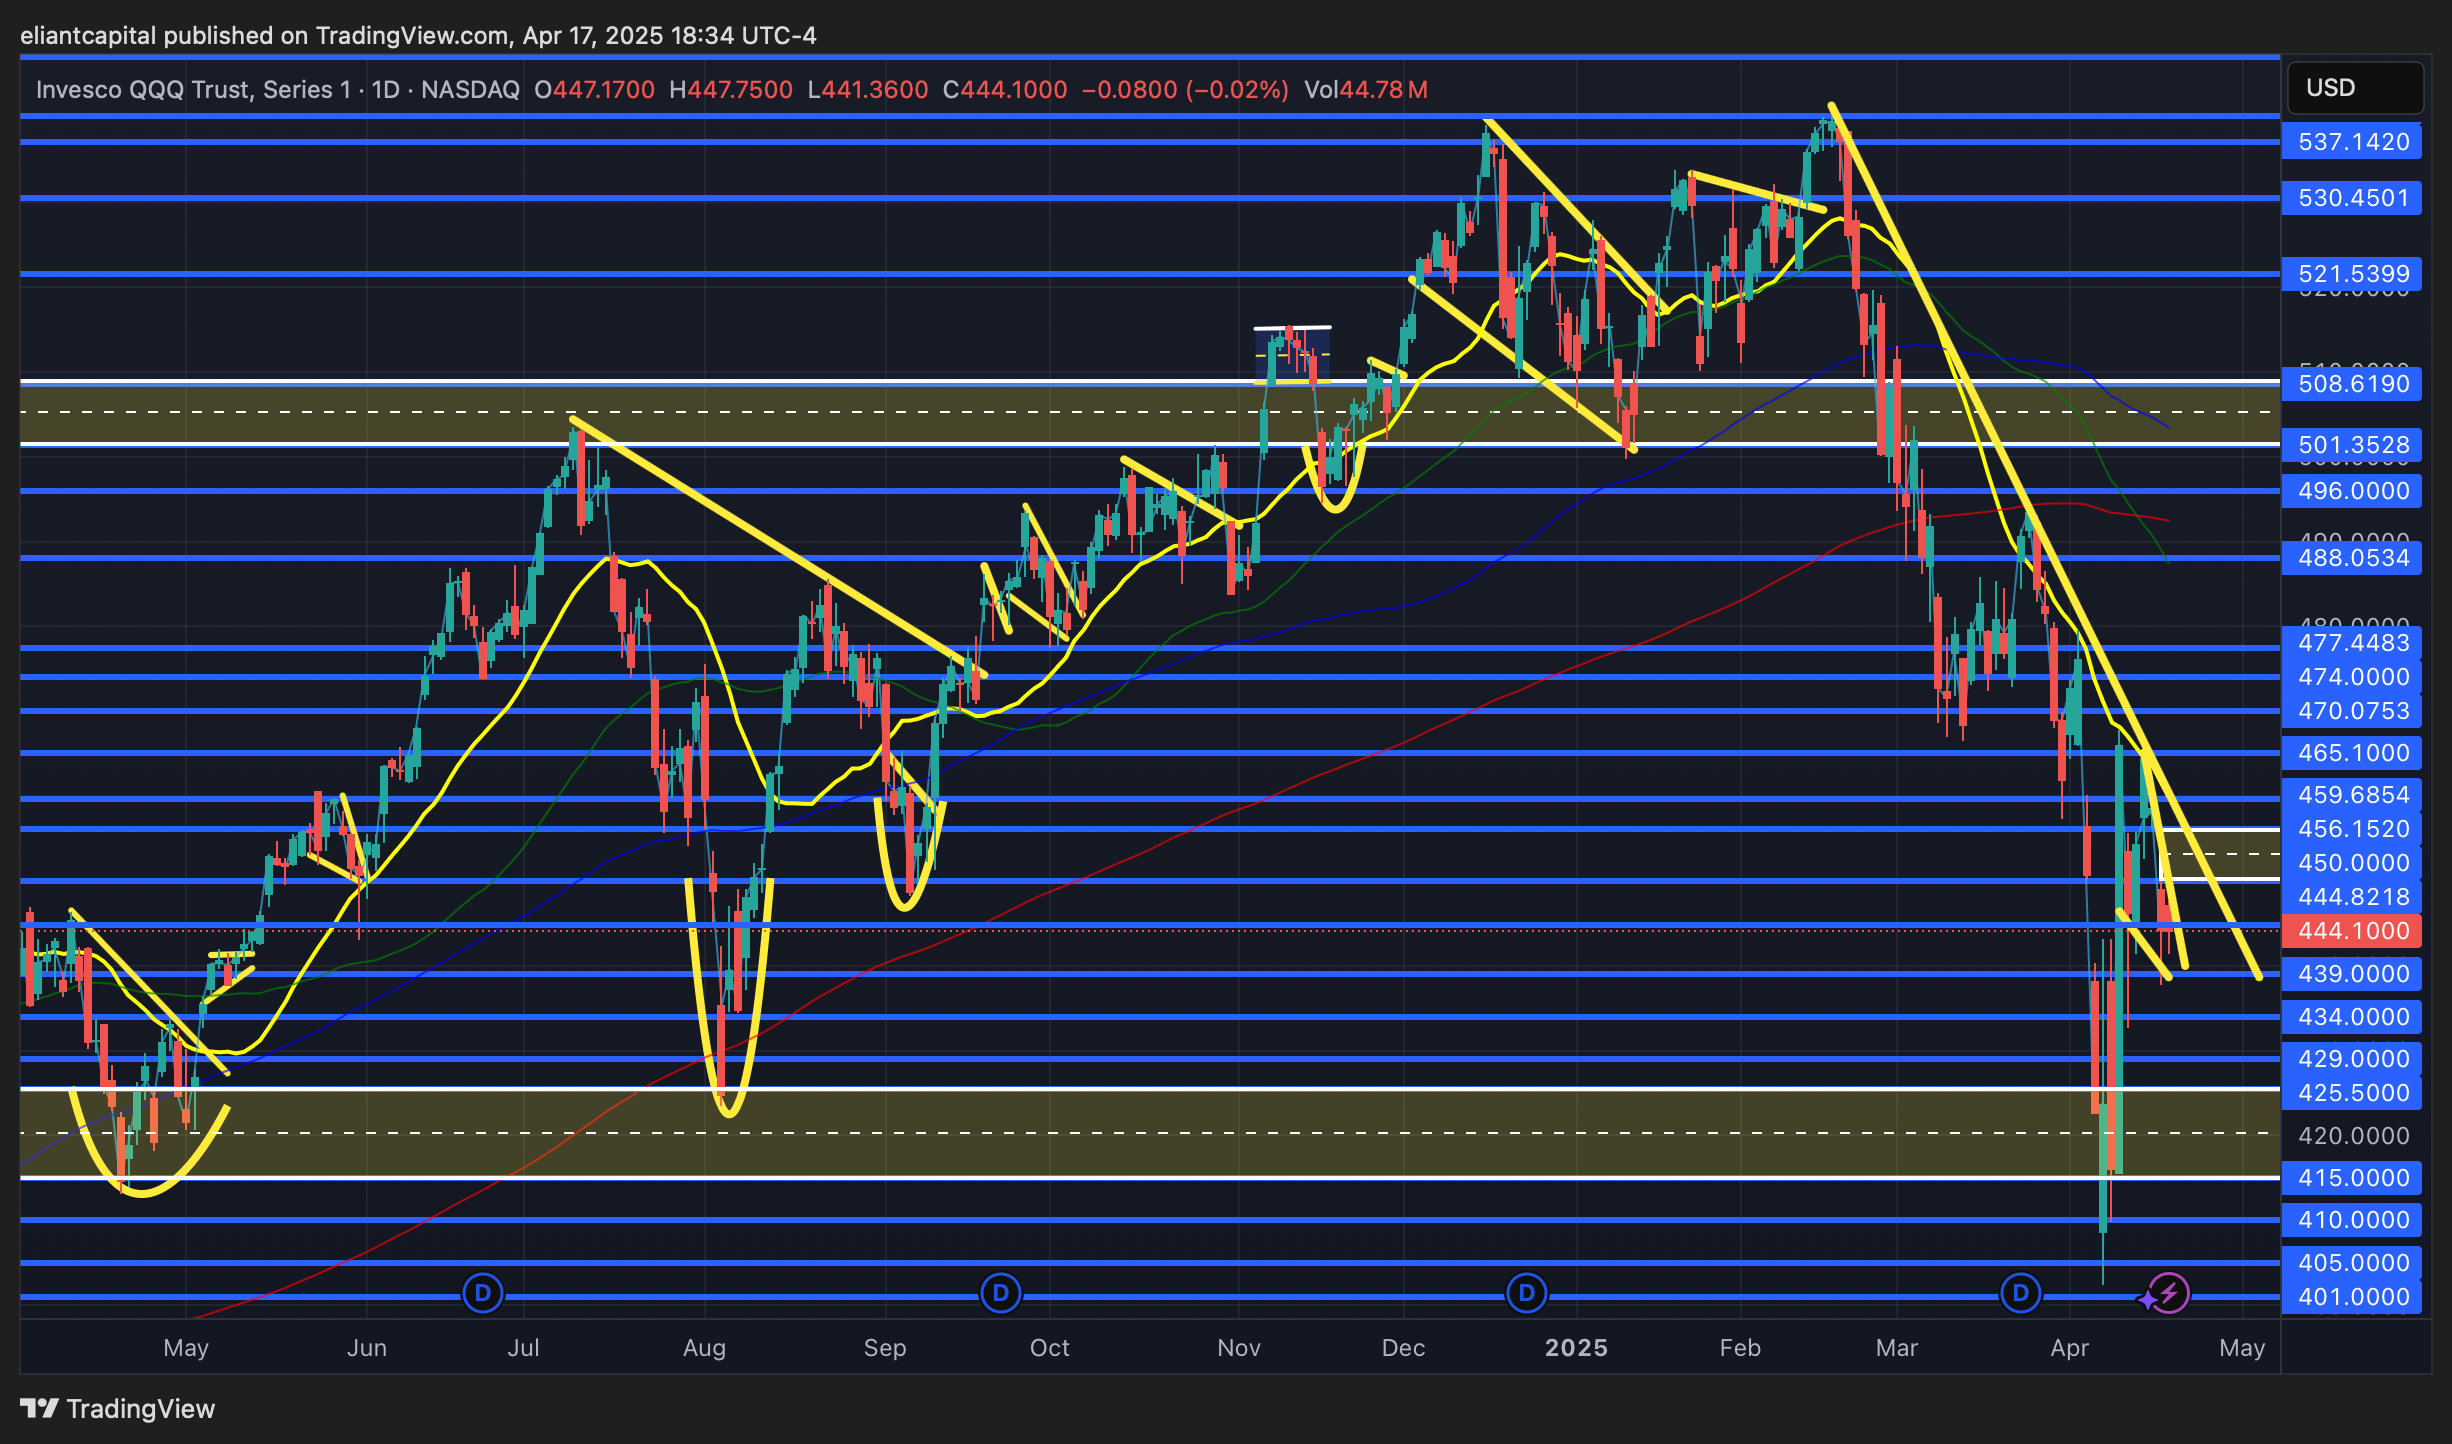Image resolution: width=2452 pixels, height=1444 pixels.
Task: Click the dividend marker near July
Action: click(x=483, y=1293)
